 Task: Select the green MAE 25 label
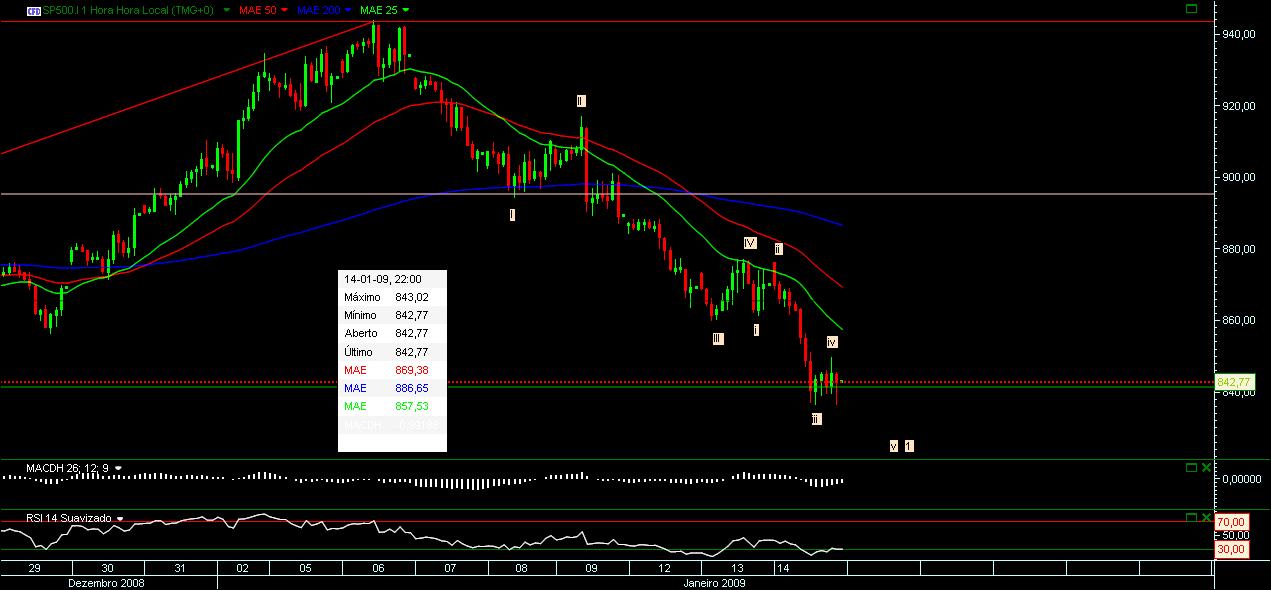click(377, 10)
